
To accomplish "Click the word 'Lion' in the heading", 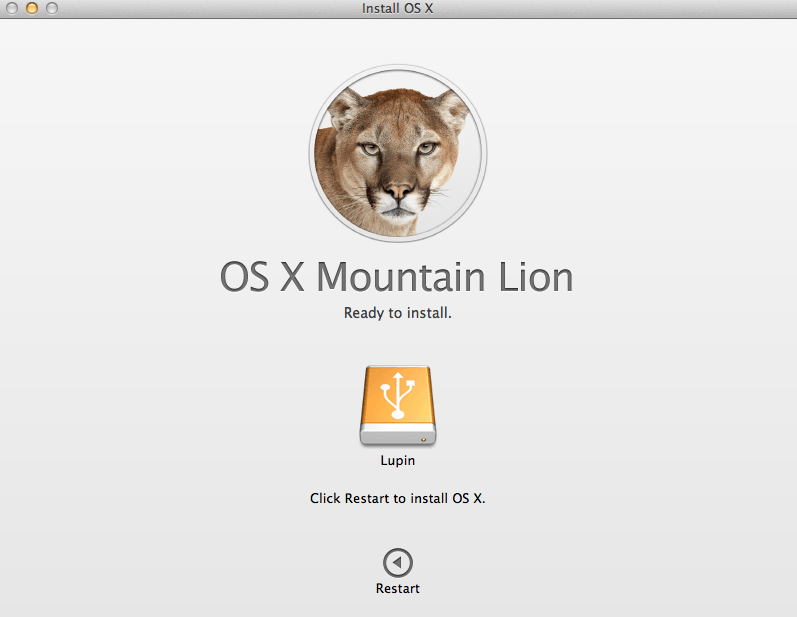I will point(533,278).
